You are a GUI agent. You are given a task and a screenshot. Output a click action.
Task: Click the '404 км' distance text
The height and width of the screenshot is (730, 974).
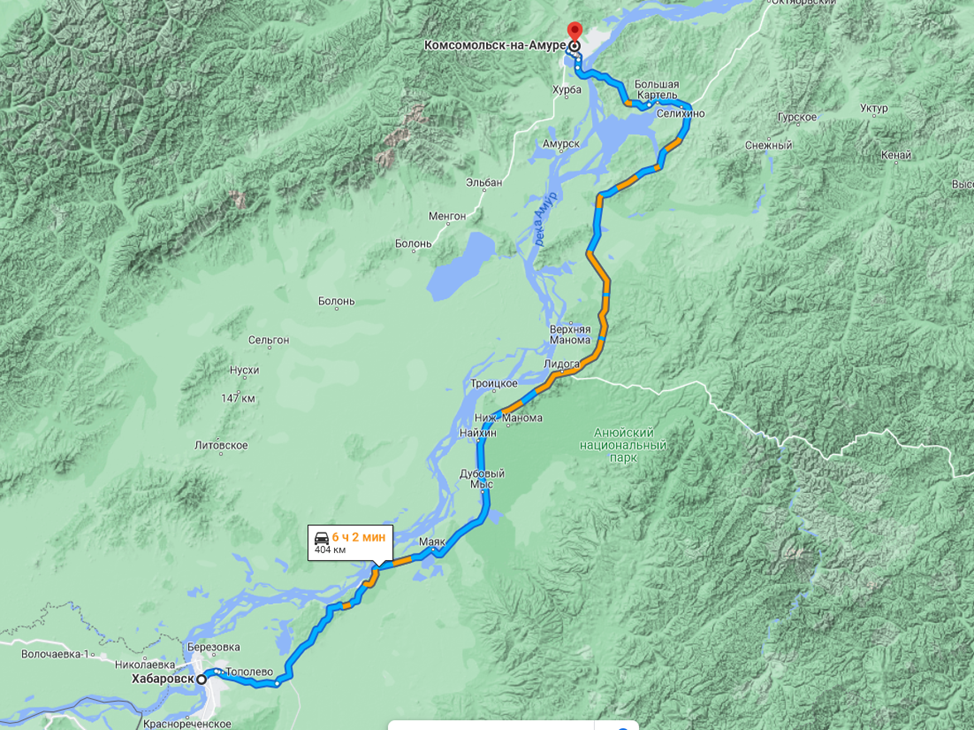[330, 550]
